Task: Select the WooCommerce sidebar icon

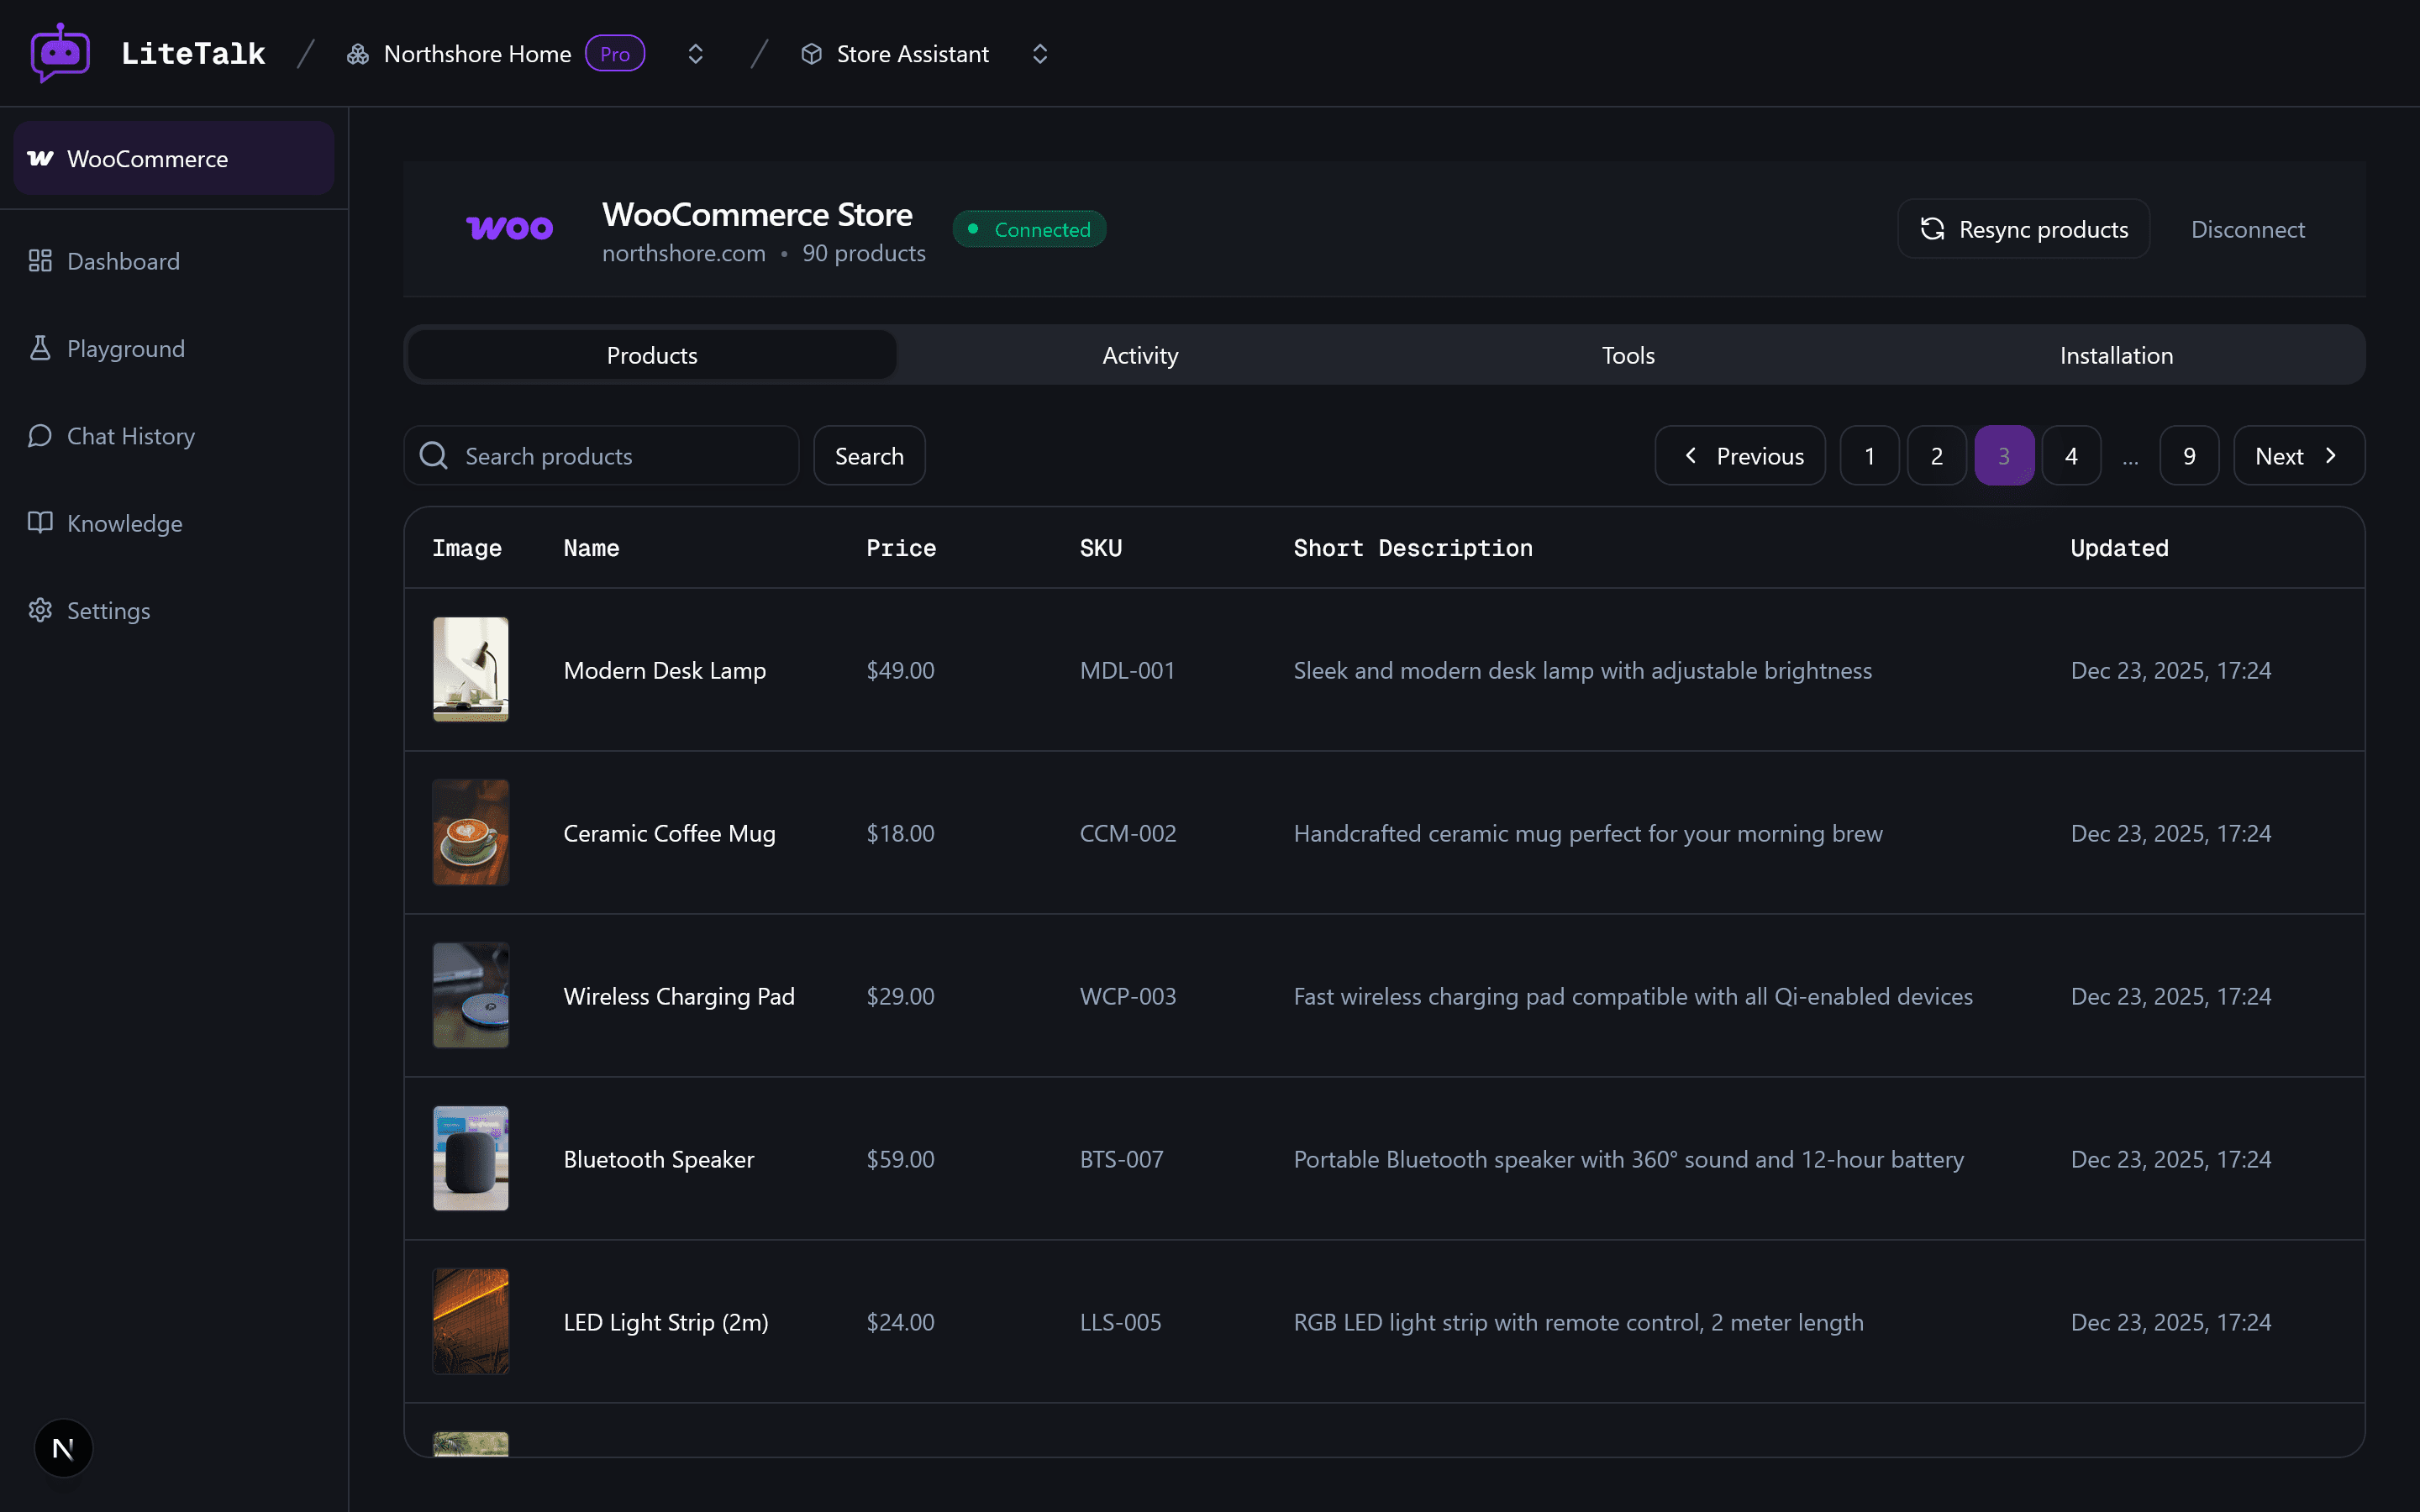Action: 39,157
